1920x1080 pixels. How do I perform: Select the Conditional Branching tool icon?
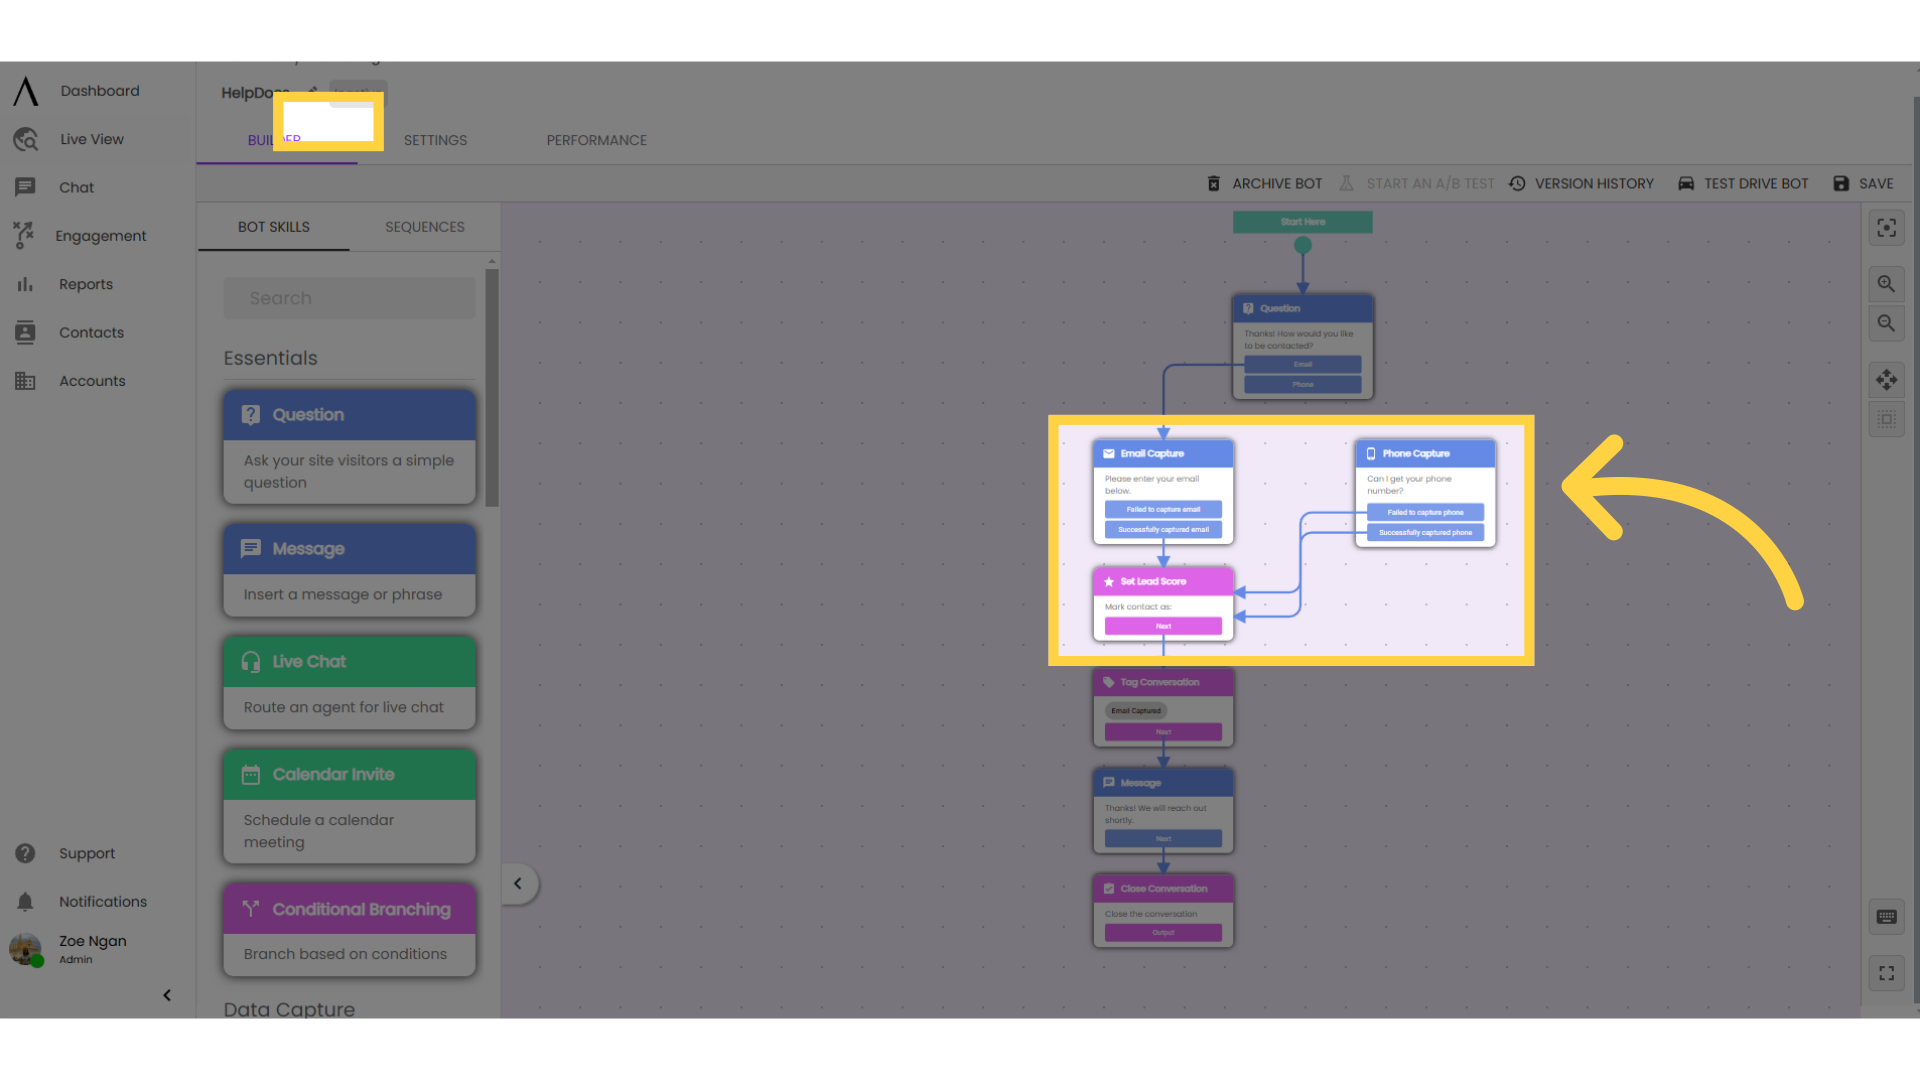coord(251,909)
